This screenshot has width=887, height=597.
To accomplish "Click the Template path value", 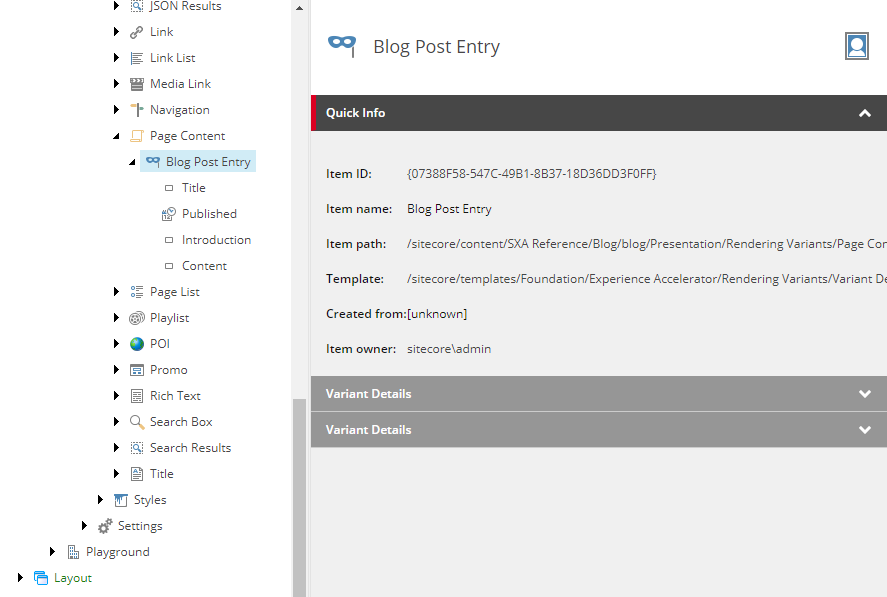I will (647, 279).
